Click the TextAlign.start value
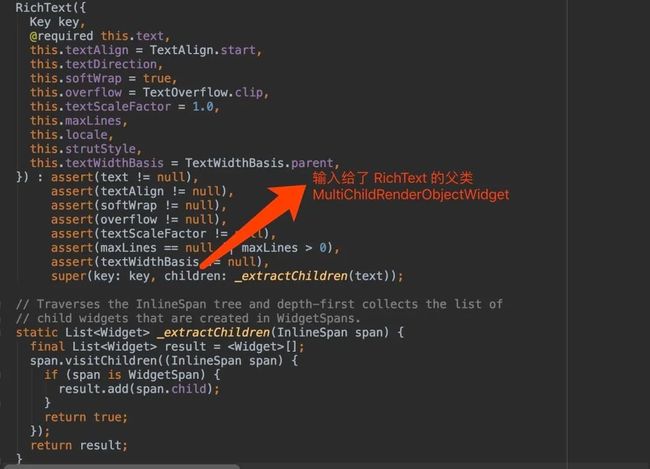 [x=203, y=50]
